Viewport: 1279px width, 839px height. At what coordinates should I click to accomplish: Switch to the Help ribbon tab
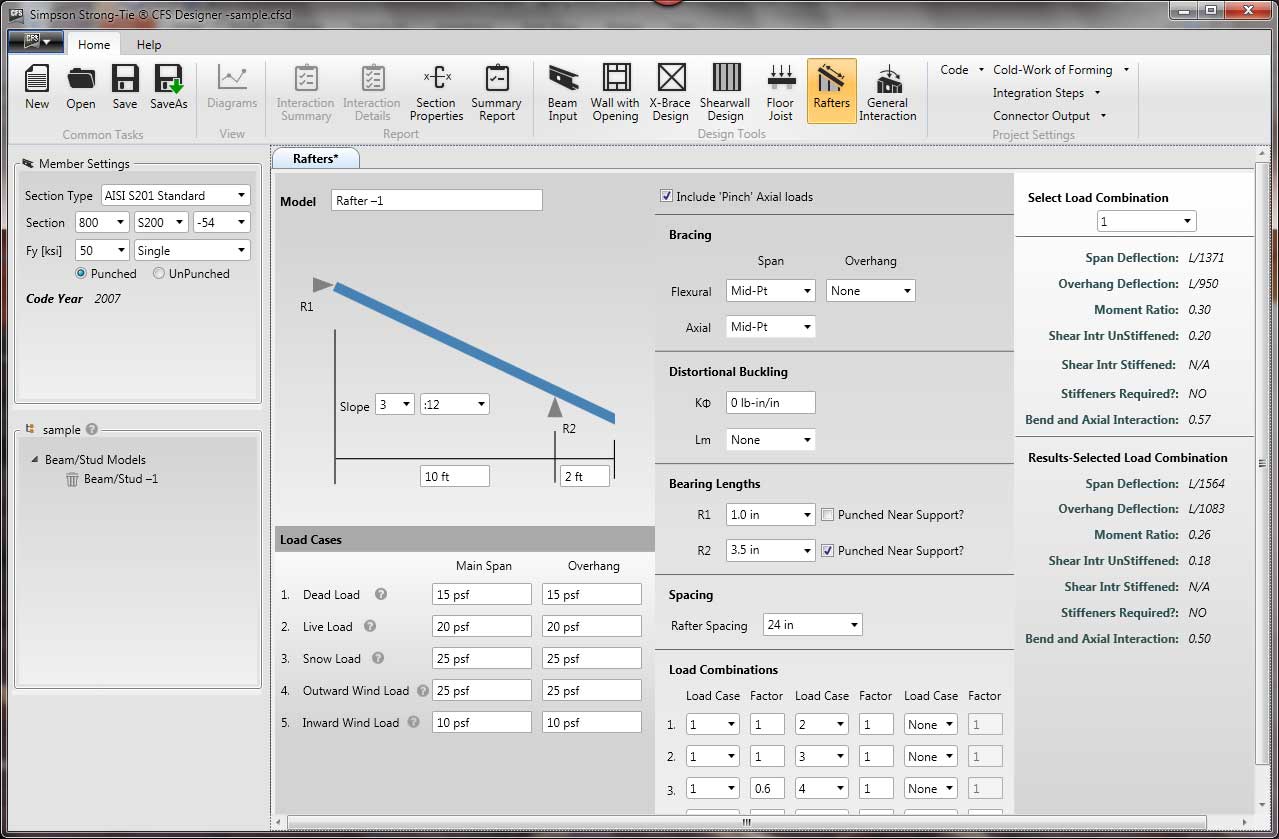tap(148, 44)
